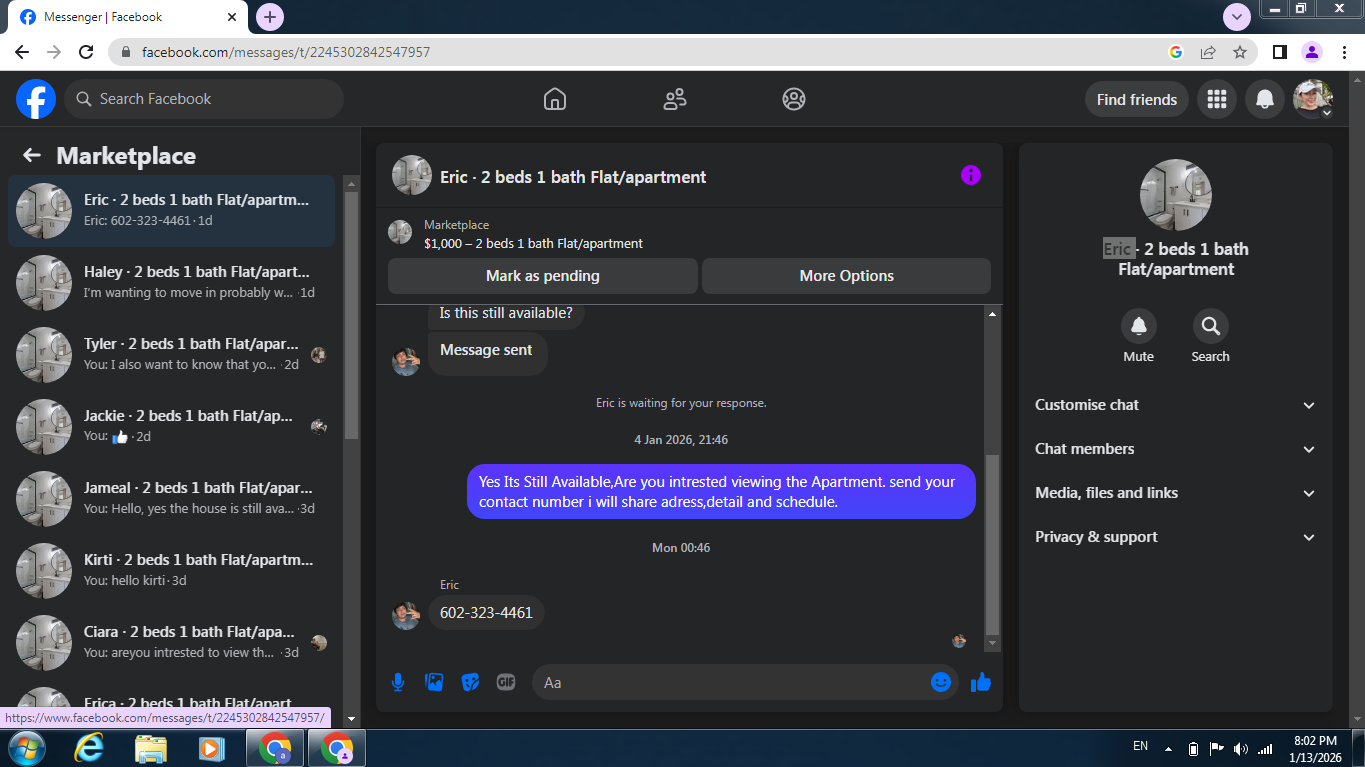Screen dimensions: 1365x767
Task: Open the Facebook menu grid icon
Action: (x=1217, y=99)
